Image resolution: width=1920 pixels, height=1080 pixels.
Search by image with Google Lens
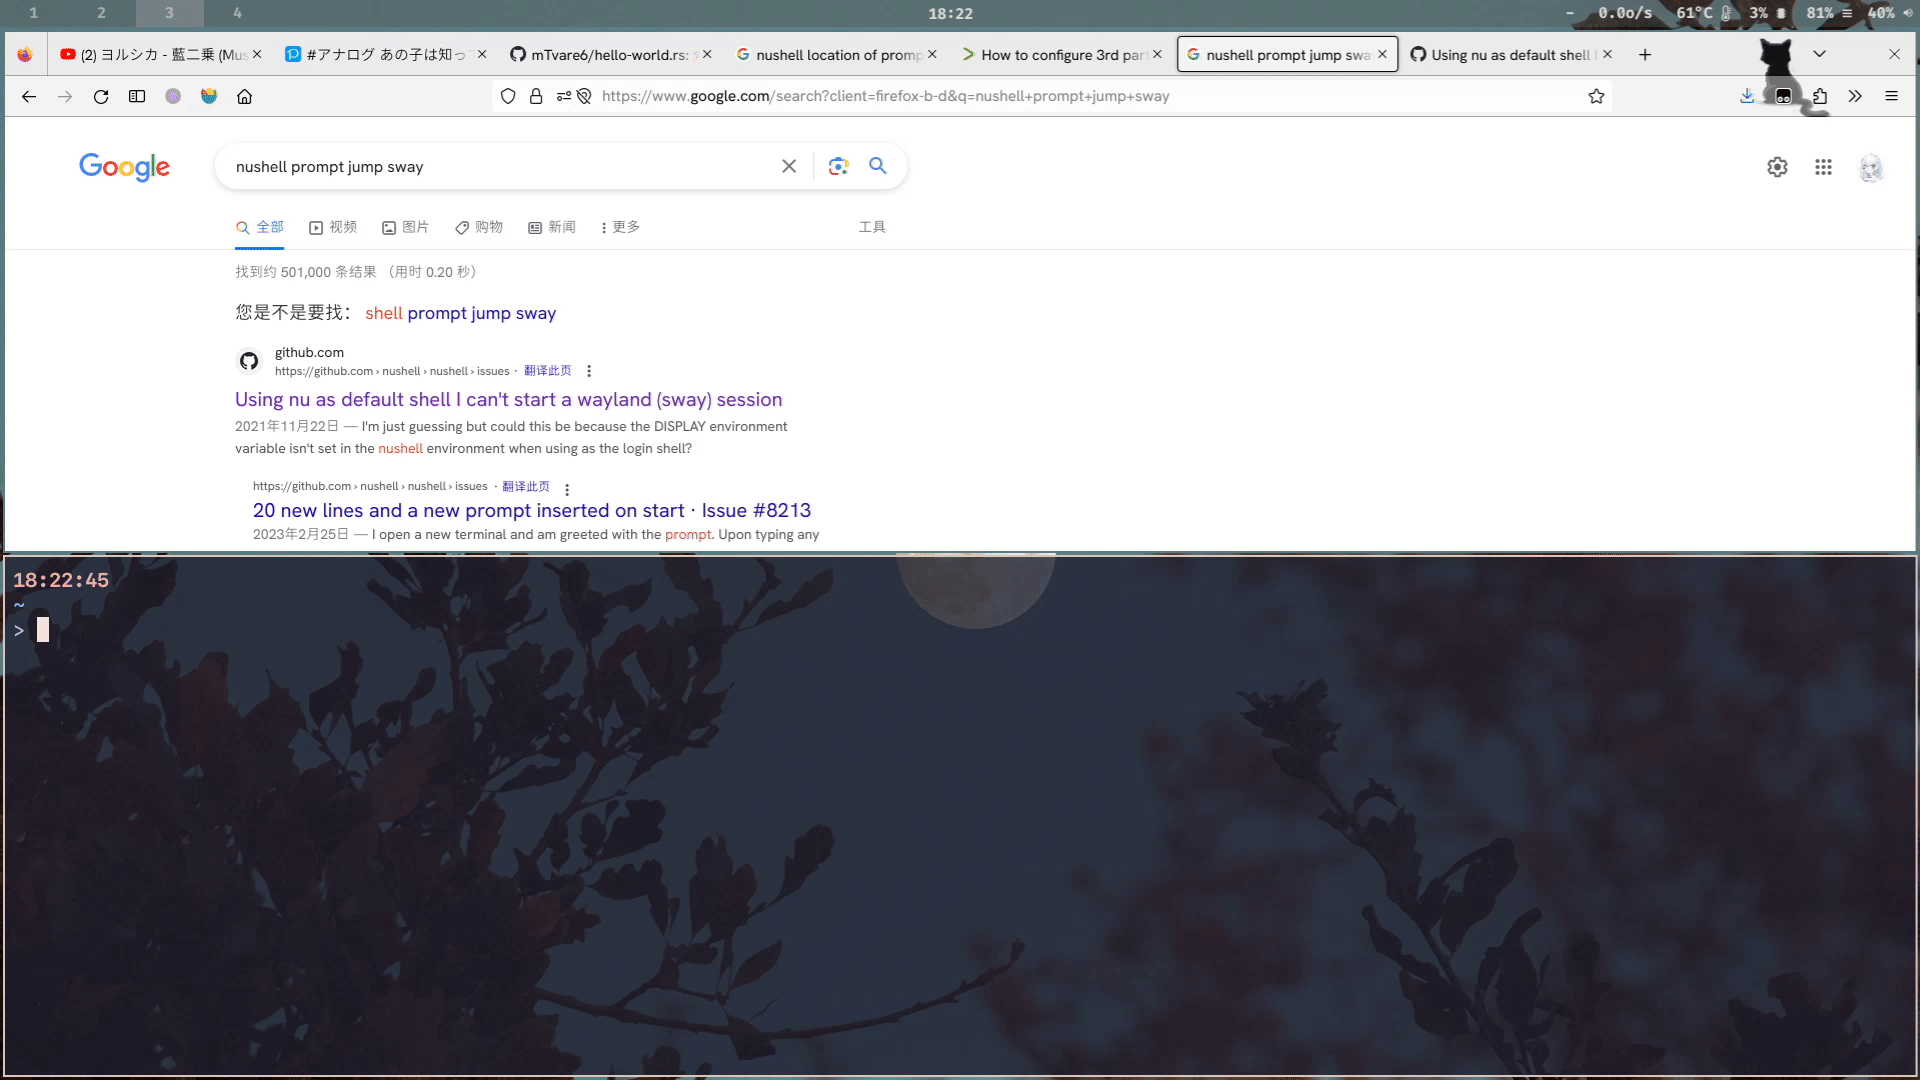838,166
